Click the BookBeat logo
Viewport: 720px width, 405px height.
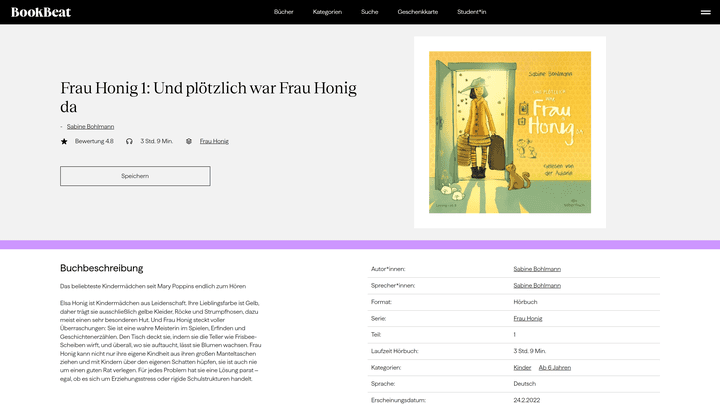point(41,12)
